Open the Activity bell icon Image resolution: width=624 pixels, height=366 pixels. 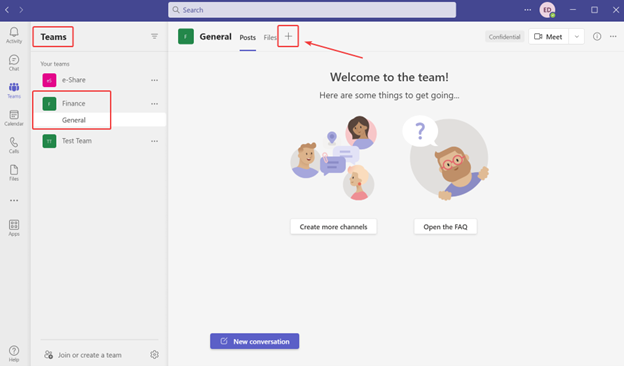click(x=14, y=32)
